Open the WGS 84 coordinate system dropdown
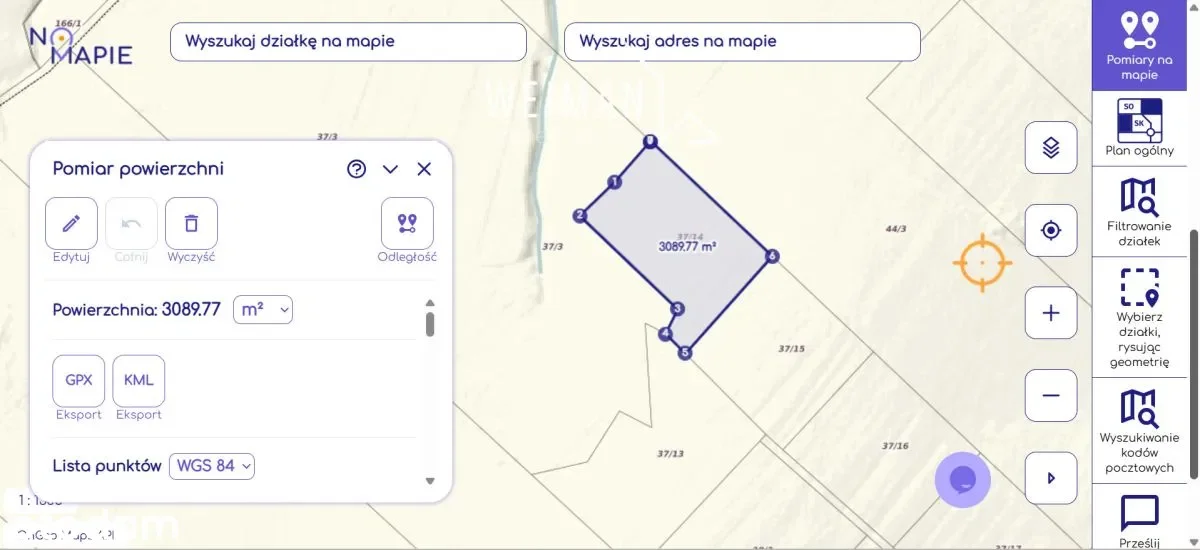The height and width of the screenshot is (550, 1200). pyautogui.click(x=212, y=466)
